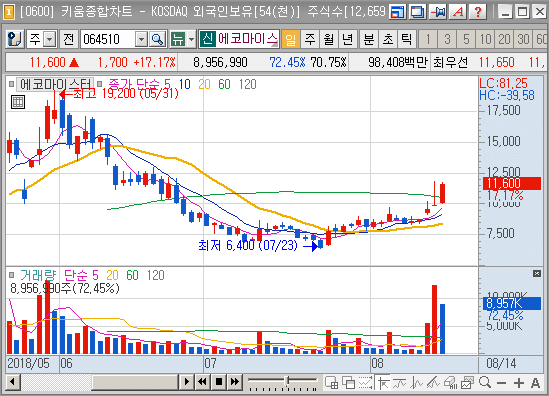The height and width of the screenshot is (396, 549).
Task: Click the interval 10 button
Action: 485,39
